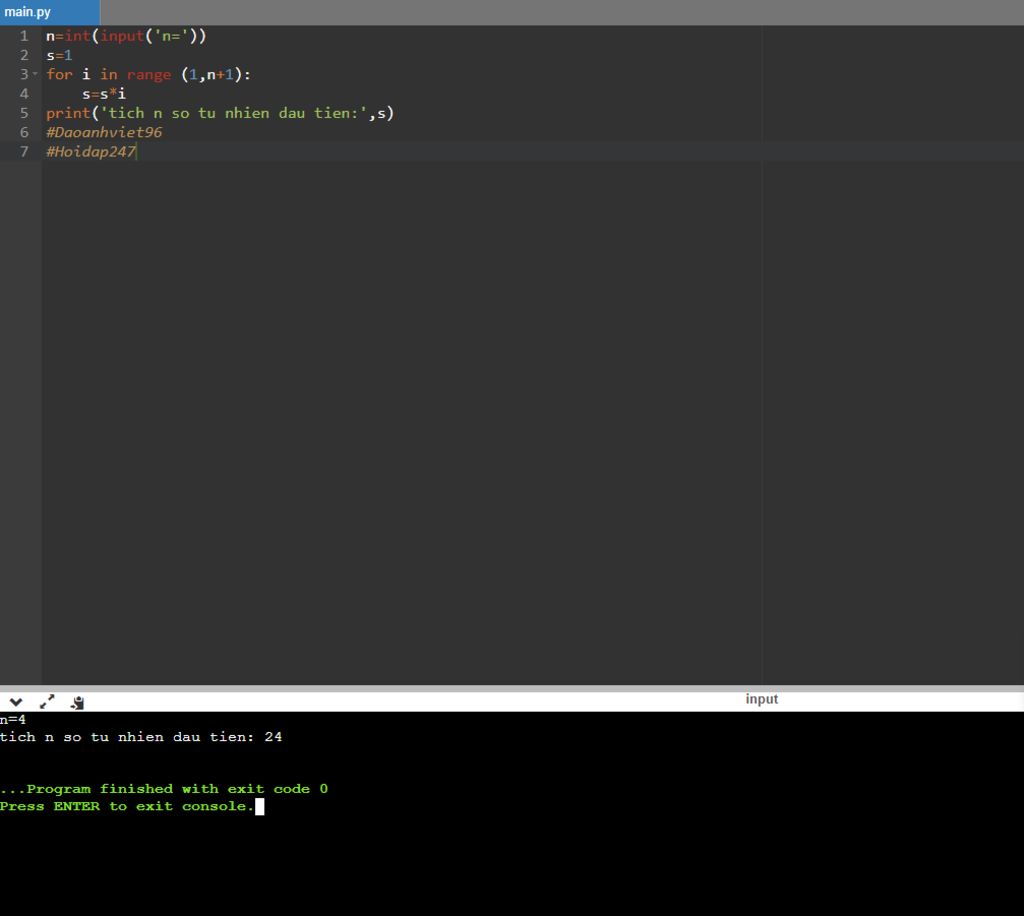
Task: Click the for i in range line
Action: tap(148, 74)
